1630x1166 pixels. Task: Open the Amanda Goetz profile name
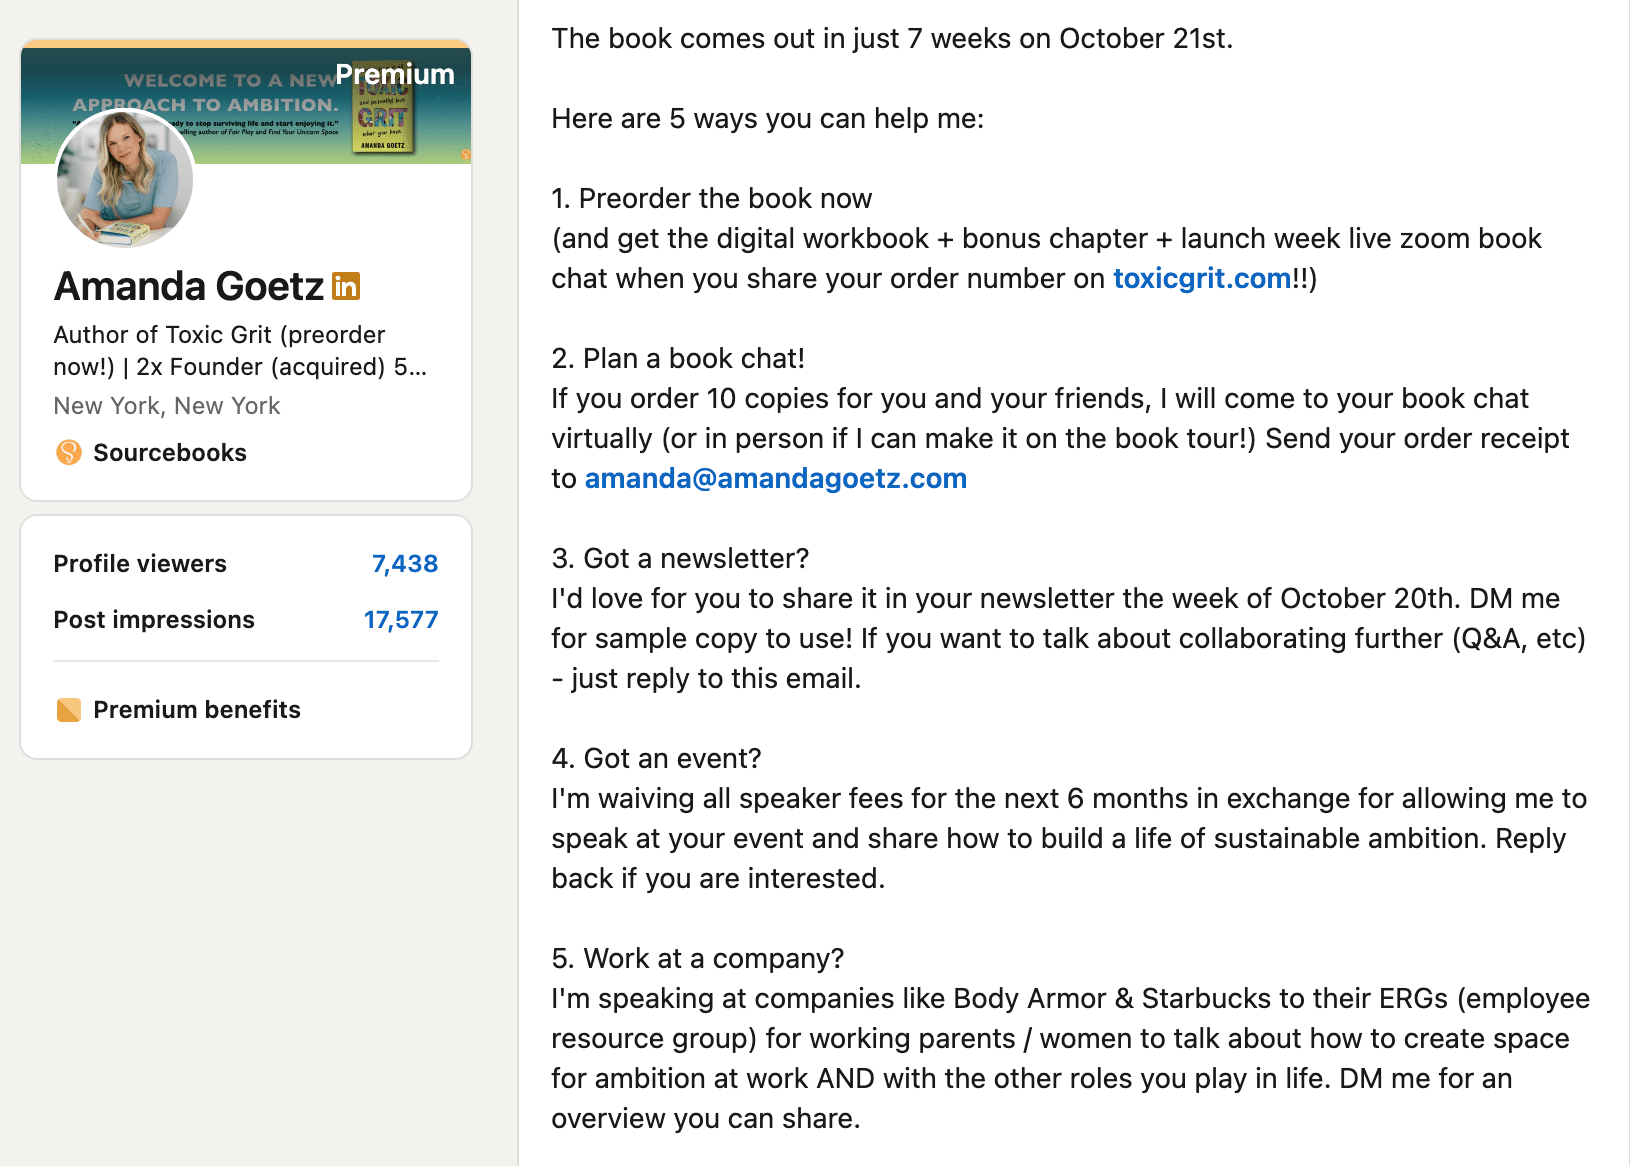189,287
